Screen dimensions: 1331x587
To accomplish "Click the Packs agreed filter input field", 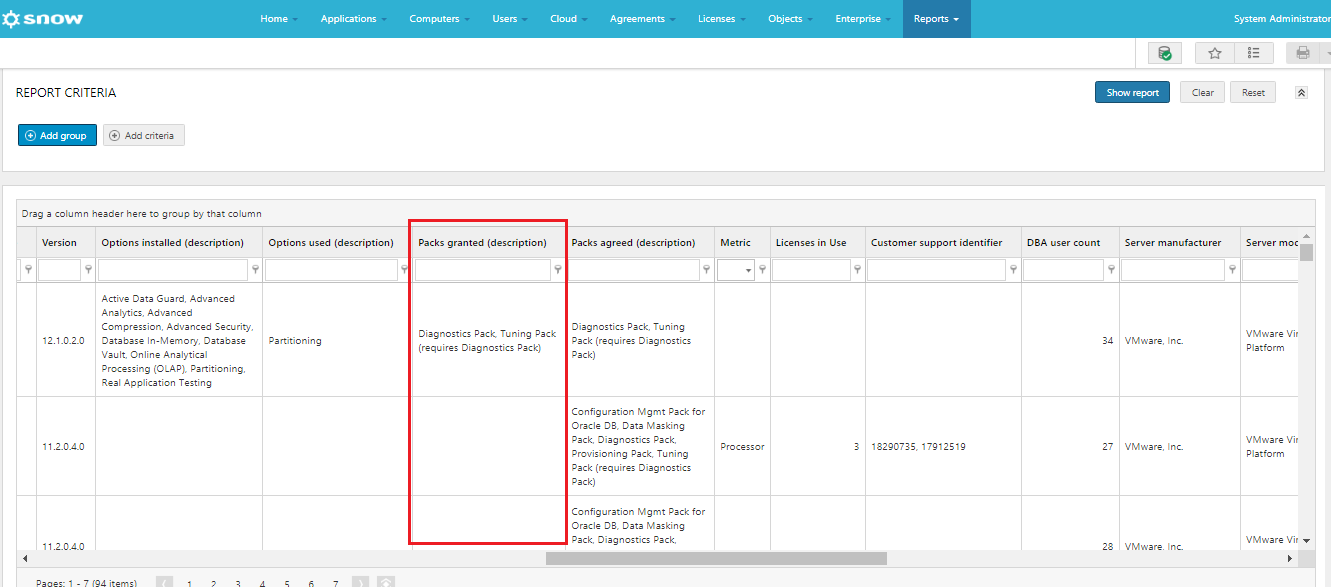I will [634, 270].
